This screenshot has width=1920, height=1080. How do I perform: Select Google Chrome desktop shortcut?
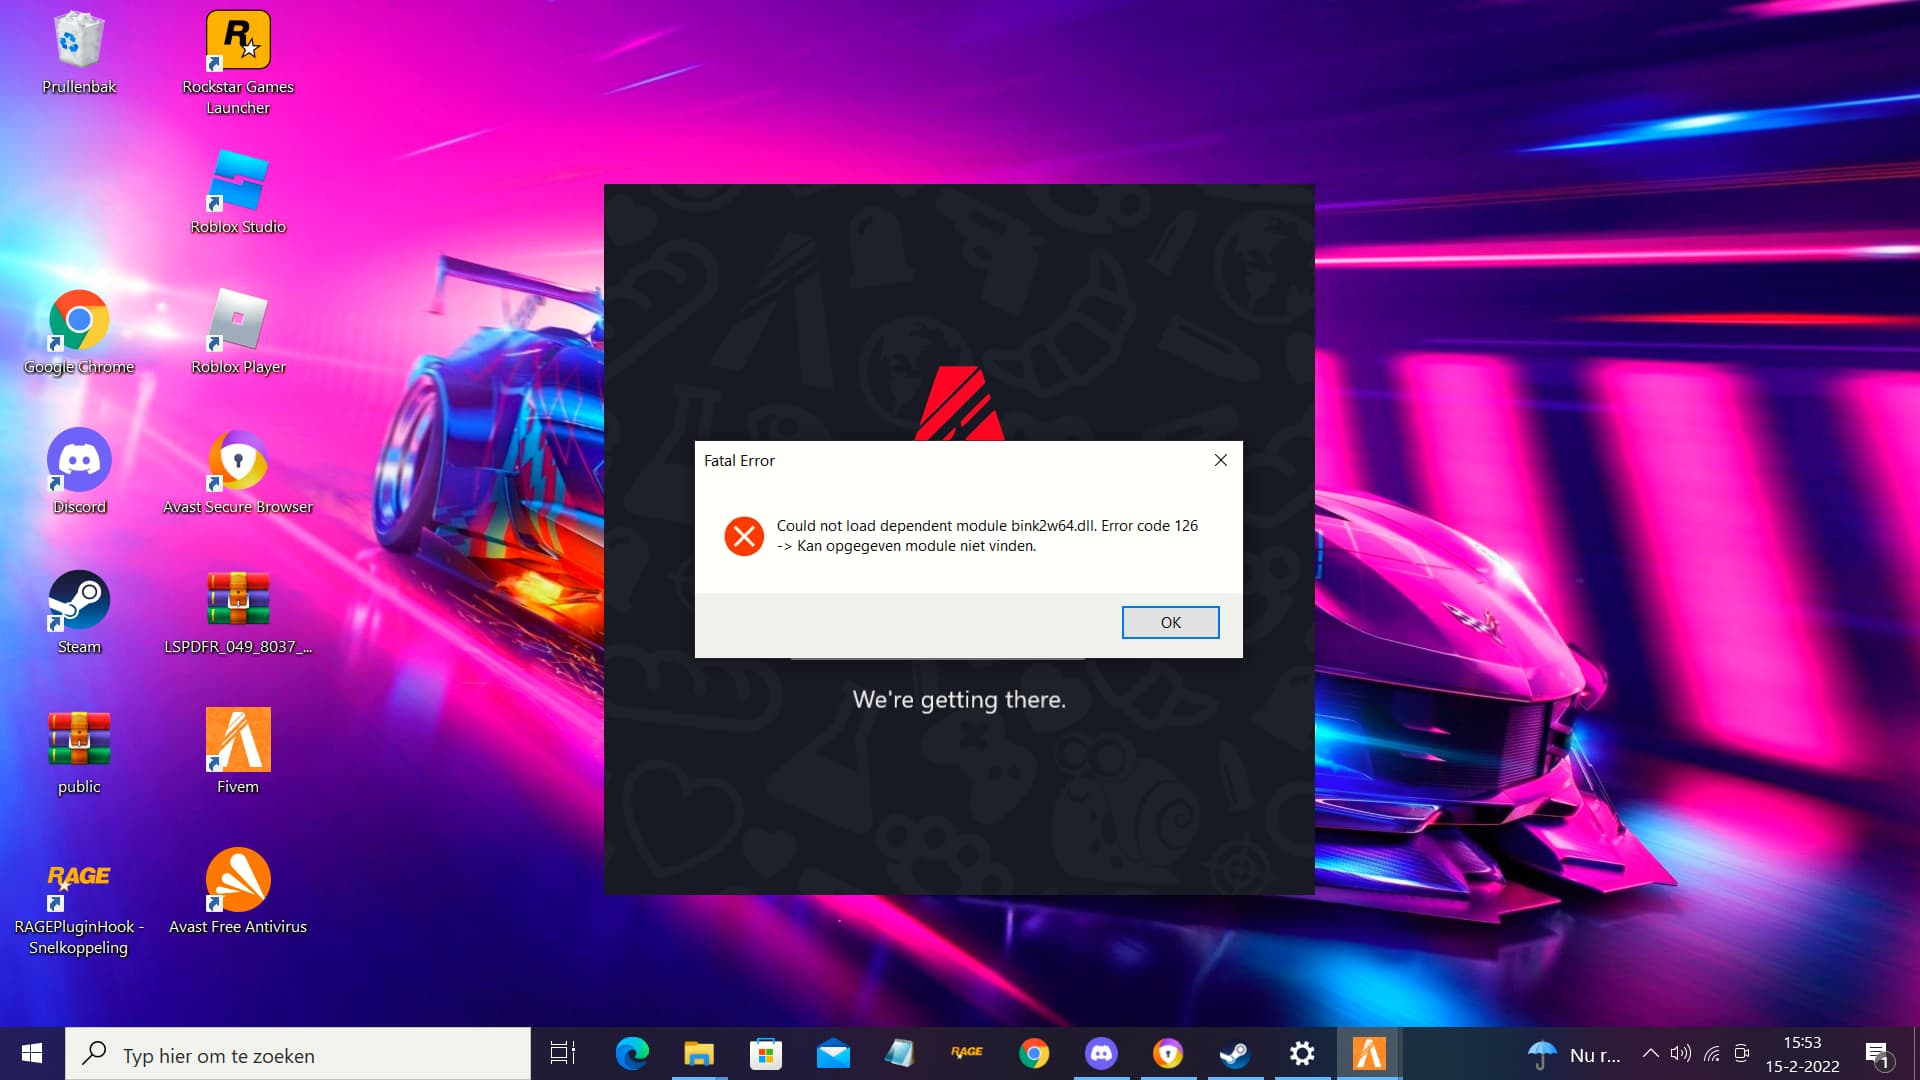pos(79,332)
